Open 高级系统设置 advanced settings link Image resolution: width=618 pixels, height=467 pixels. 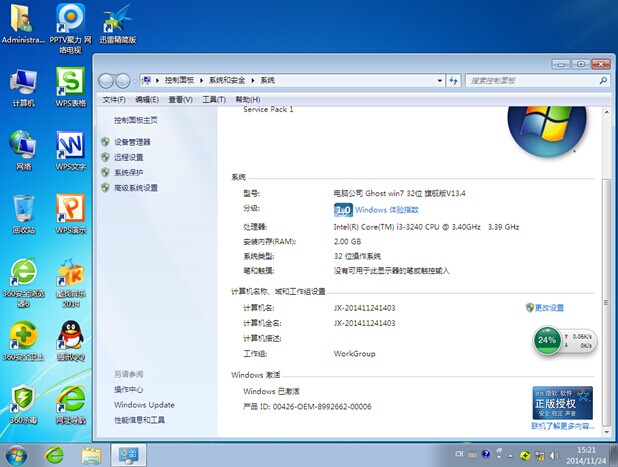[136, 188]
